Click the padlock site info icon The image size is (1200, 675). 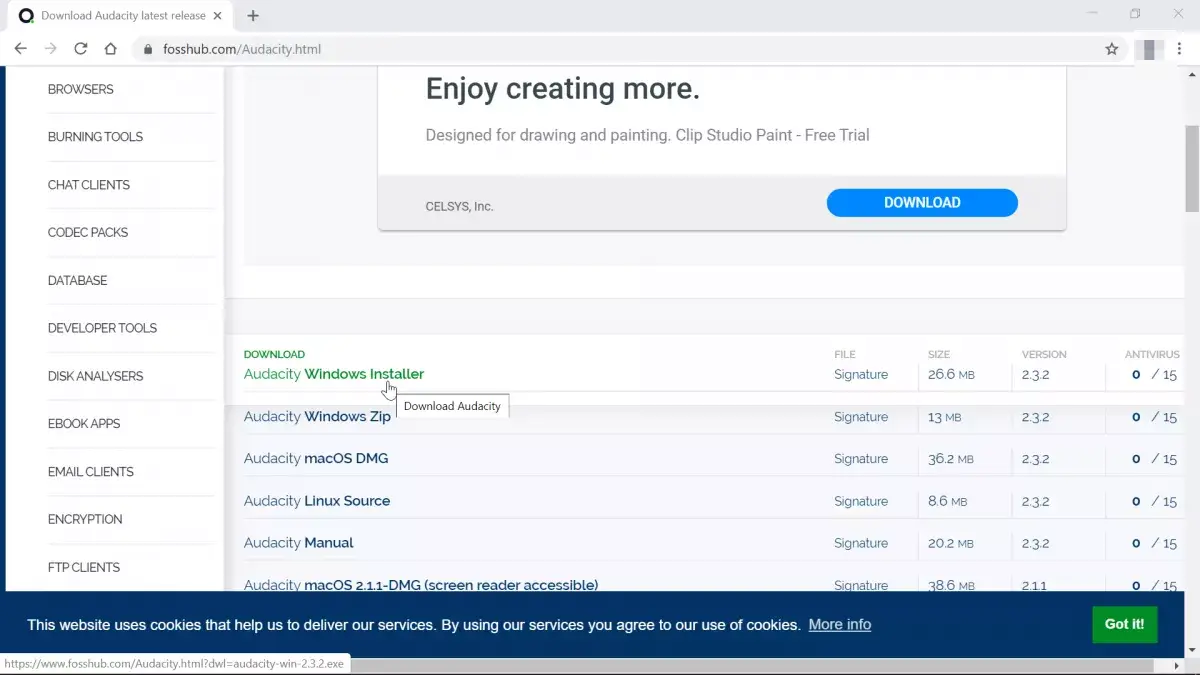click(x=149, y=48)
